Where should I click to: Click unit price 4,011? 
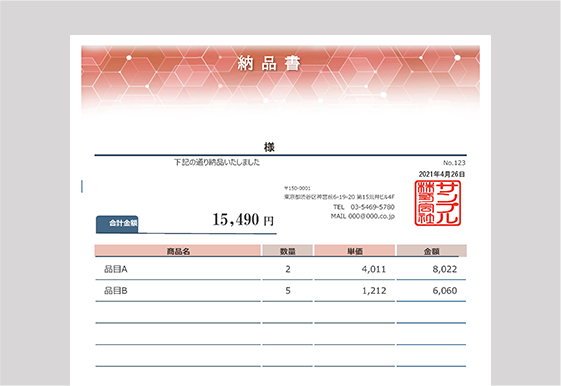coord(374,269)
